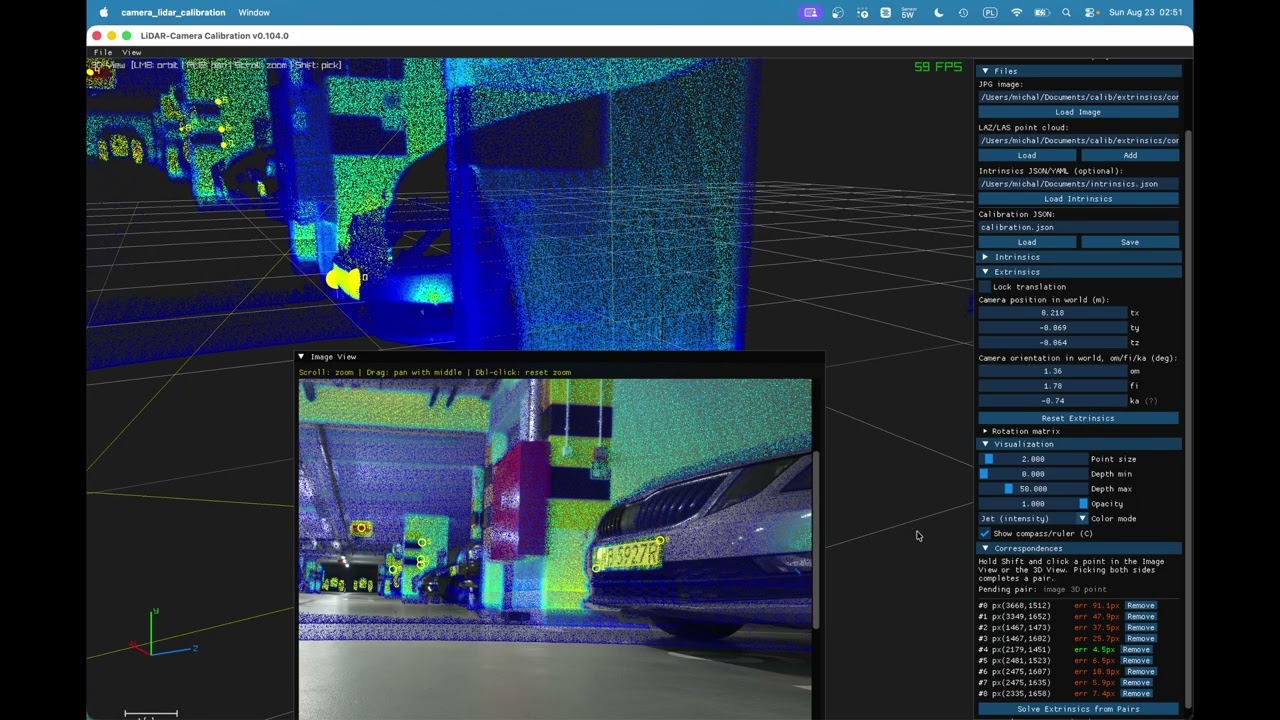Click the Reset Extrinsics button

click(1078, 418)
